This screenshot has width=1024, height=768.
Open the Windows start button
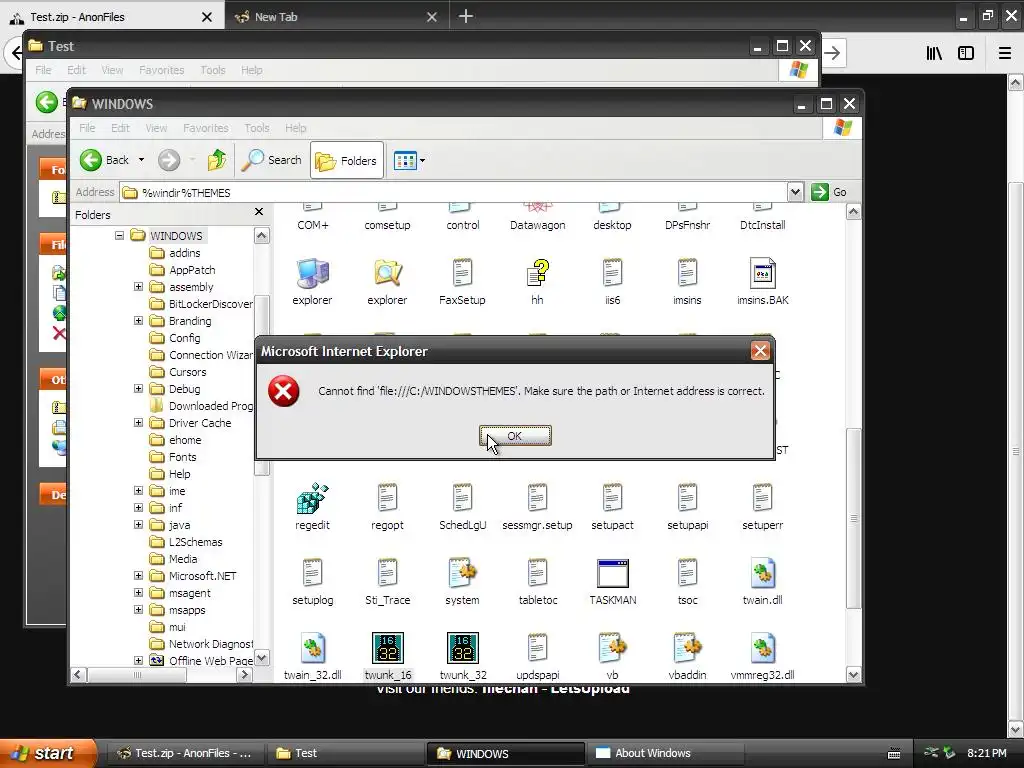point(46,753)
